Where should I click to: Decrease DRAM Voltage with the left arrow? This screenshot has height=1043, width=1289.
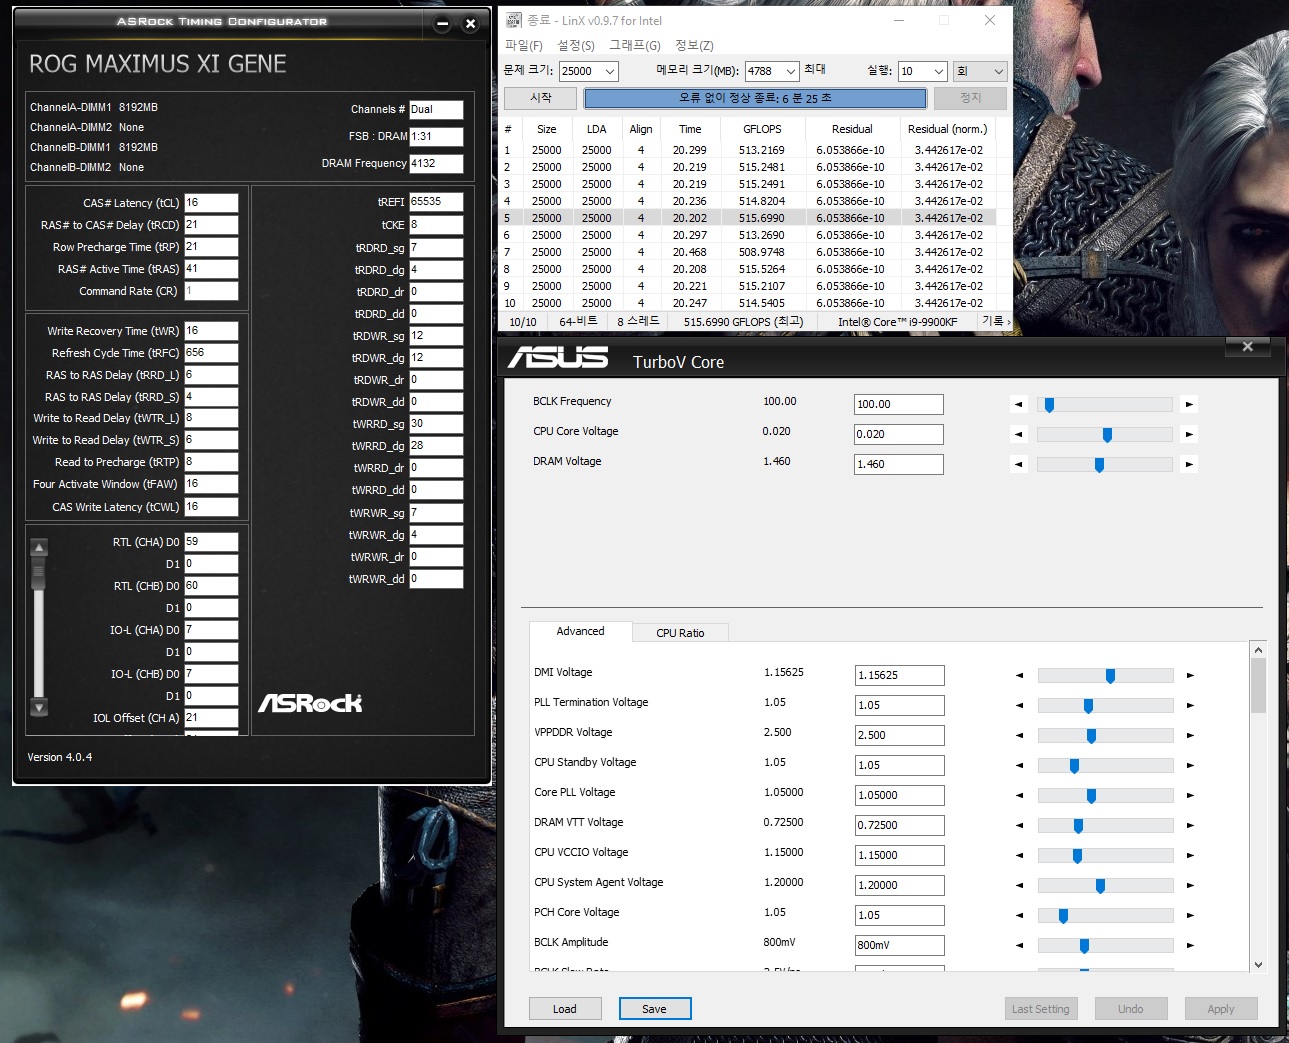1019,464
